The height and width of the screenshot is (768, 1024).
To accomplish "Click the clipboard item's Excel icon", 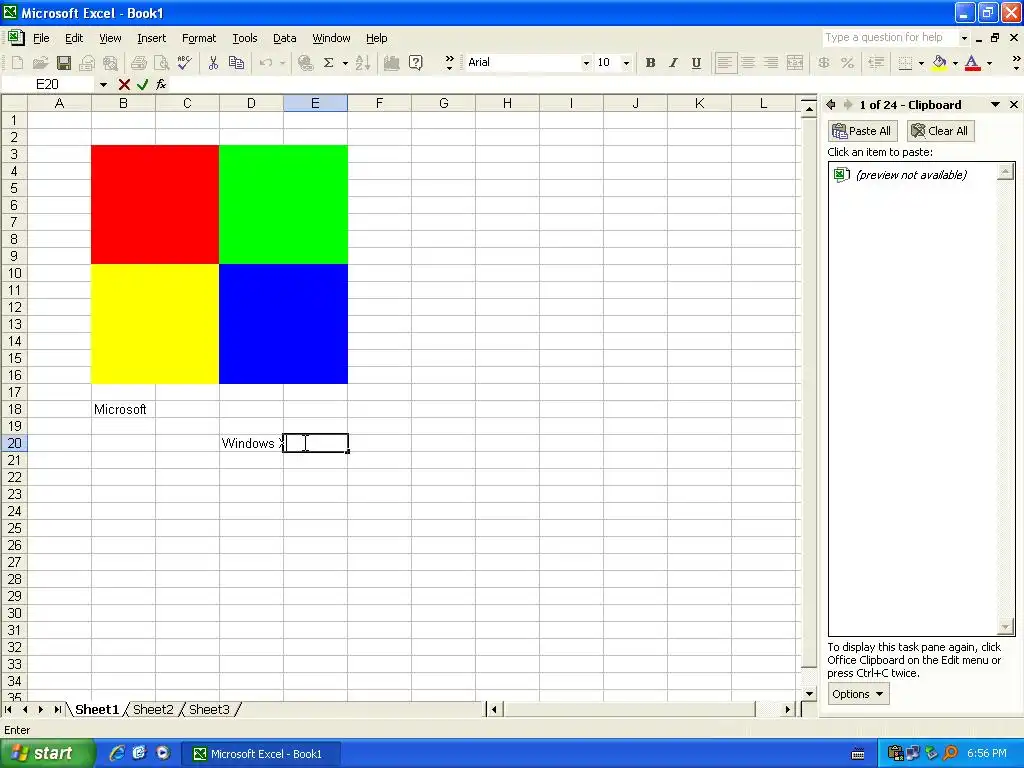I will 842,174.
